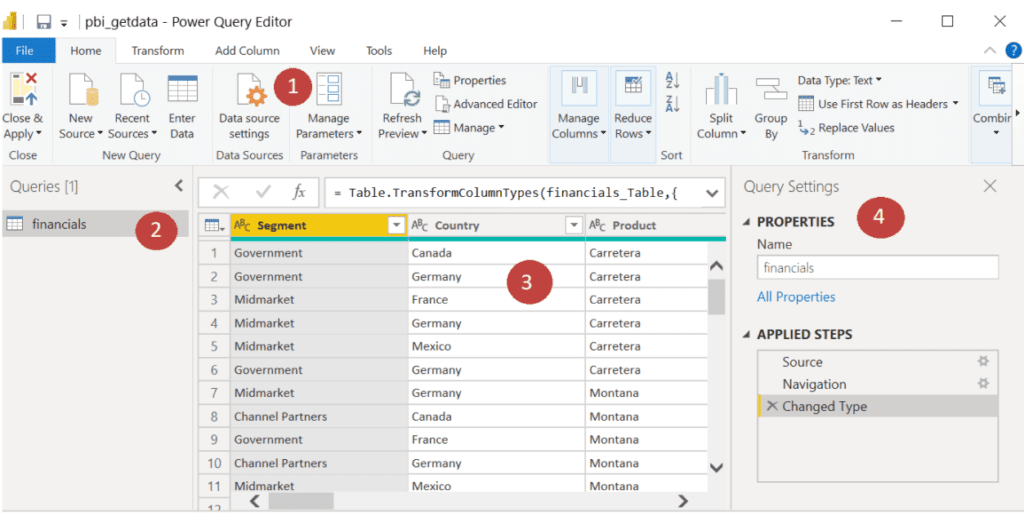Viewport: 1024px width, 513px height.
Task: Click the horizontal scrollbar left arrow
Action: [255, 501]
